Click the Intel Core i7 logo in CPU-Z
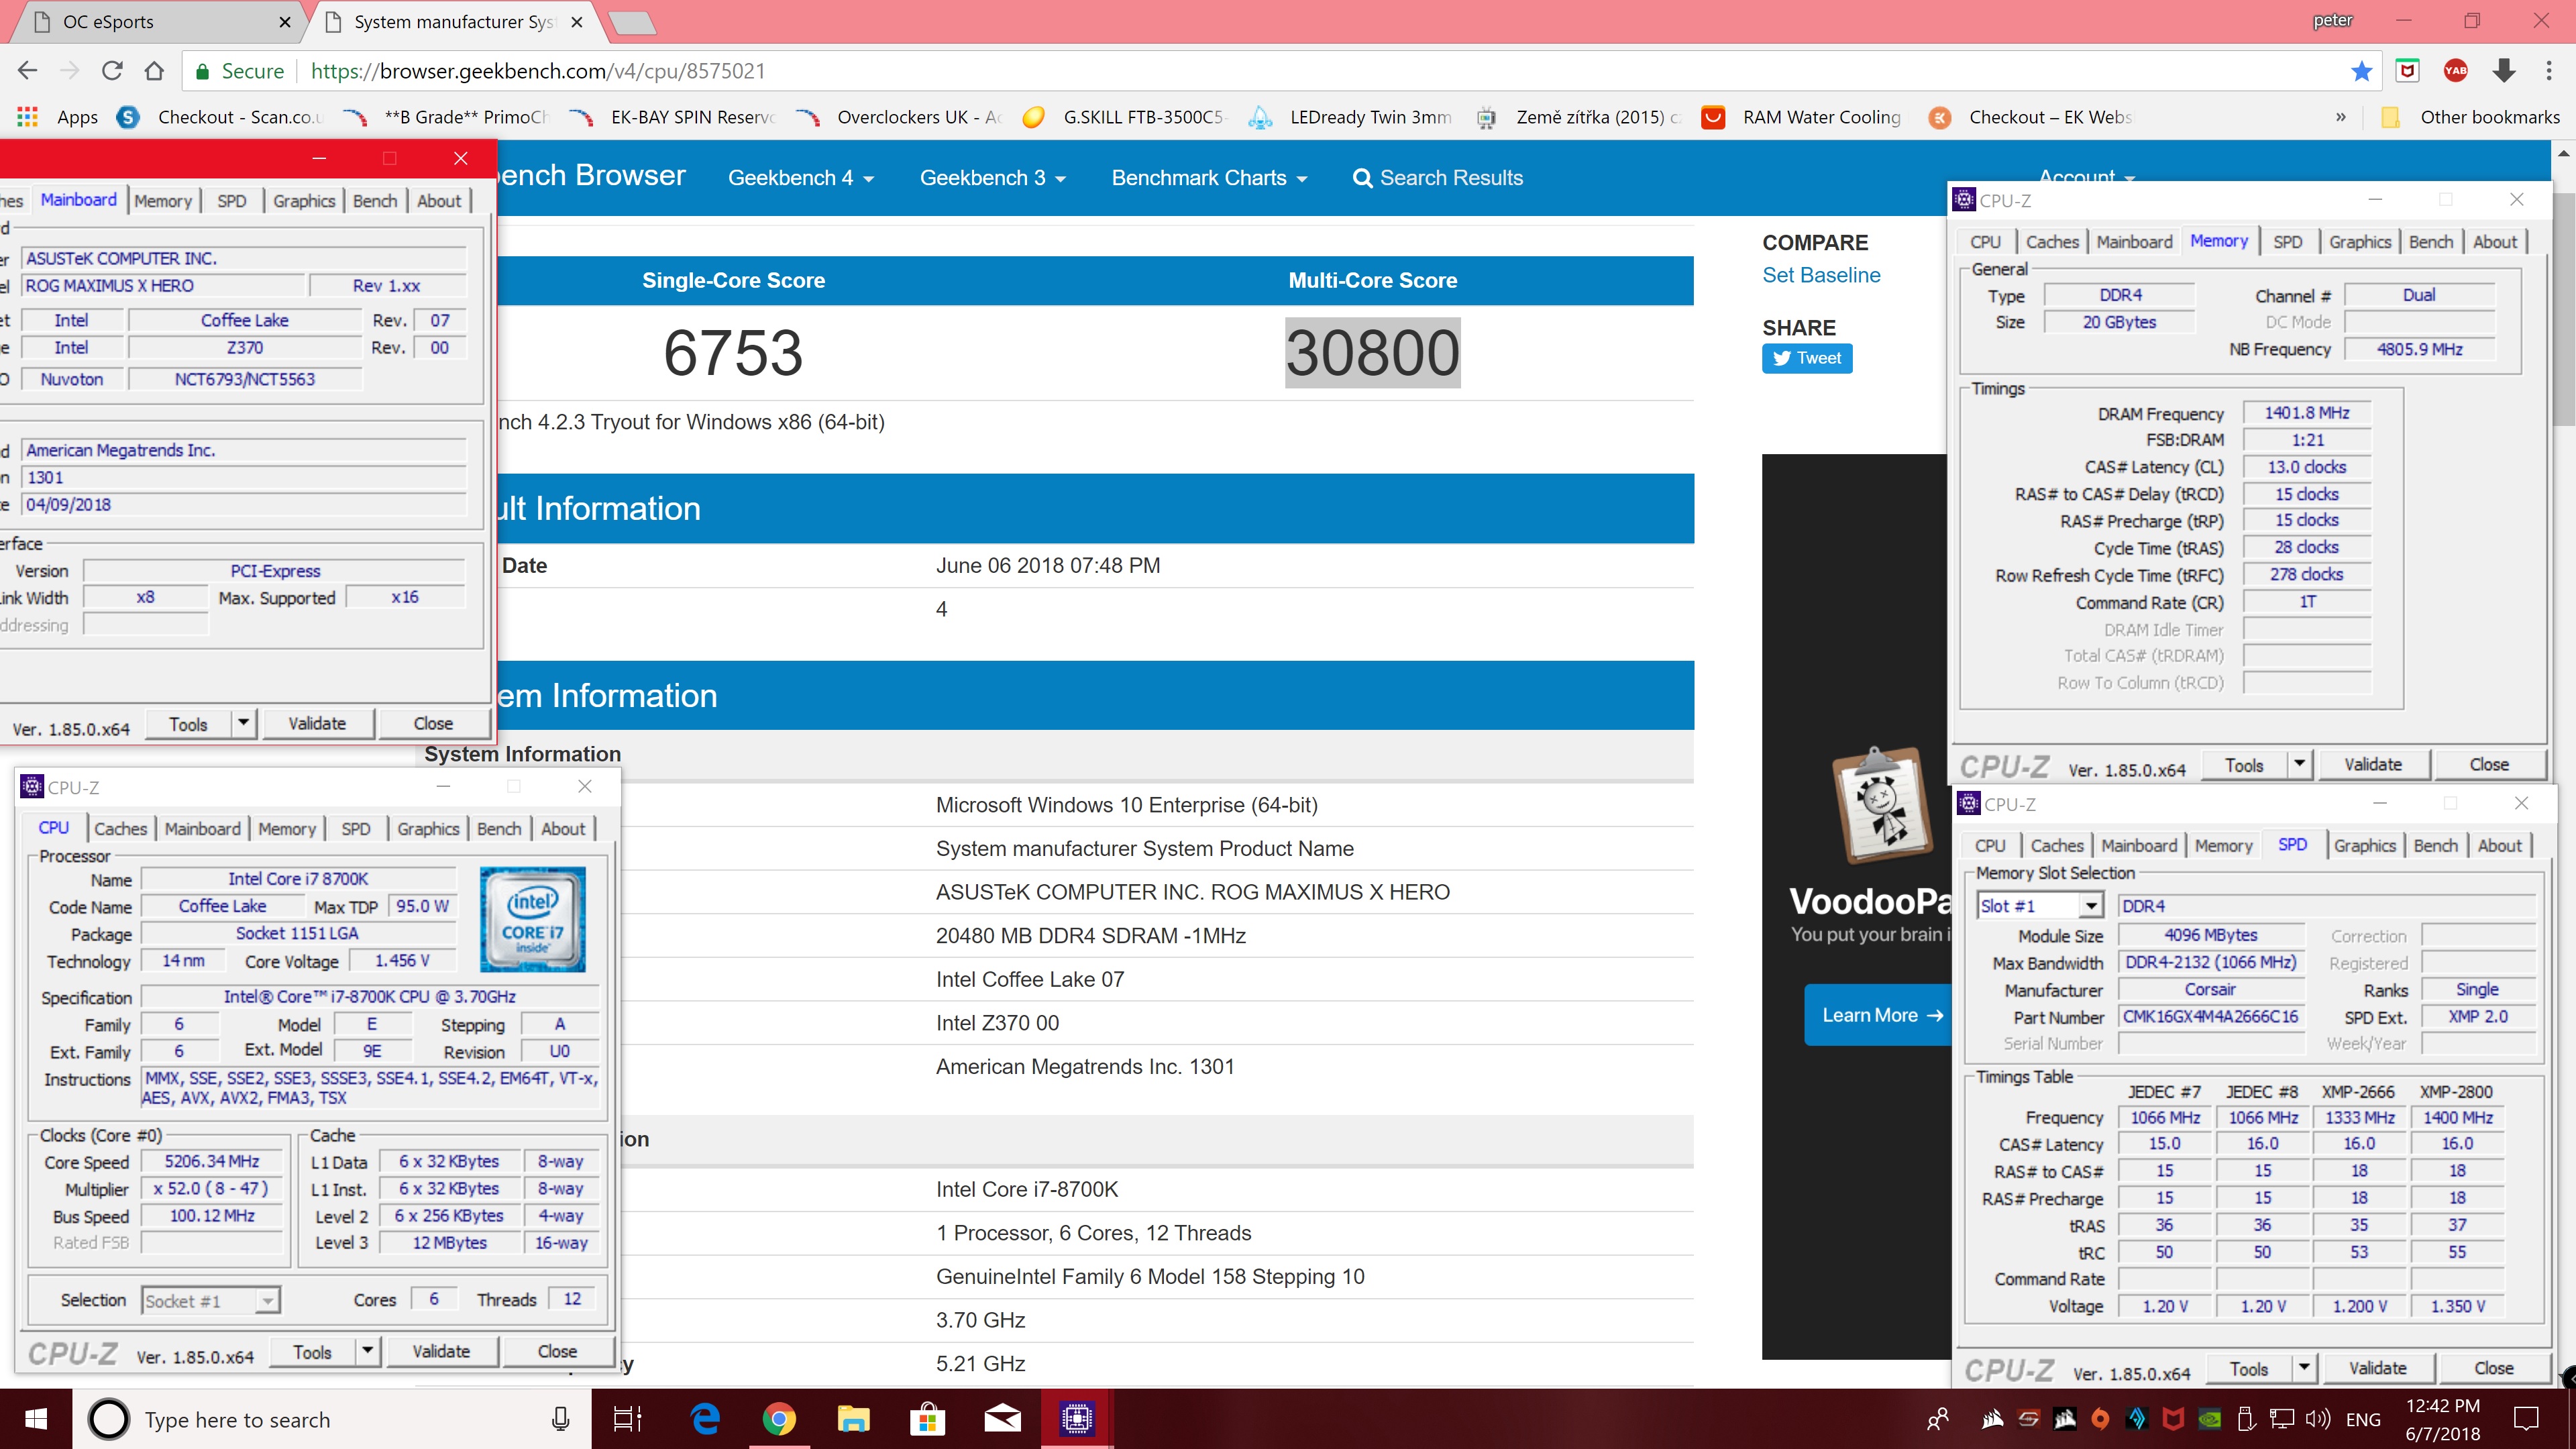 532,919
